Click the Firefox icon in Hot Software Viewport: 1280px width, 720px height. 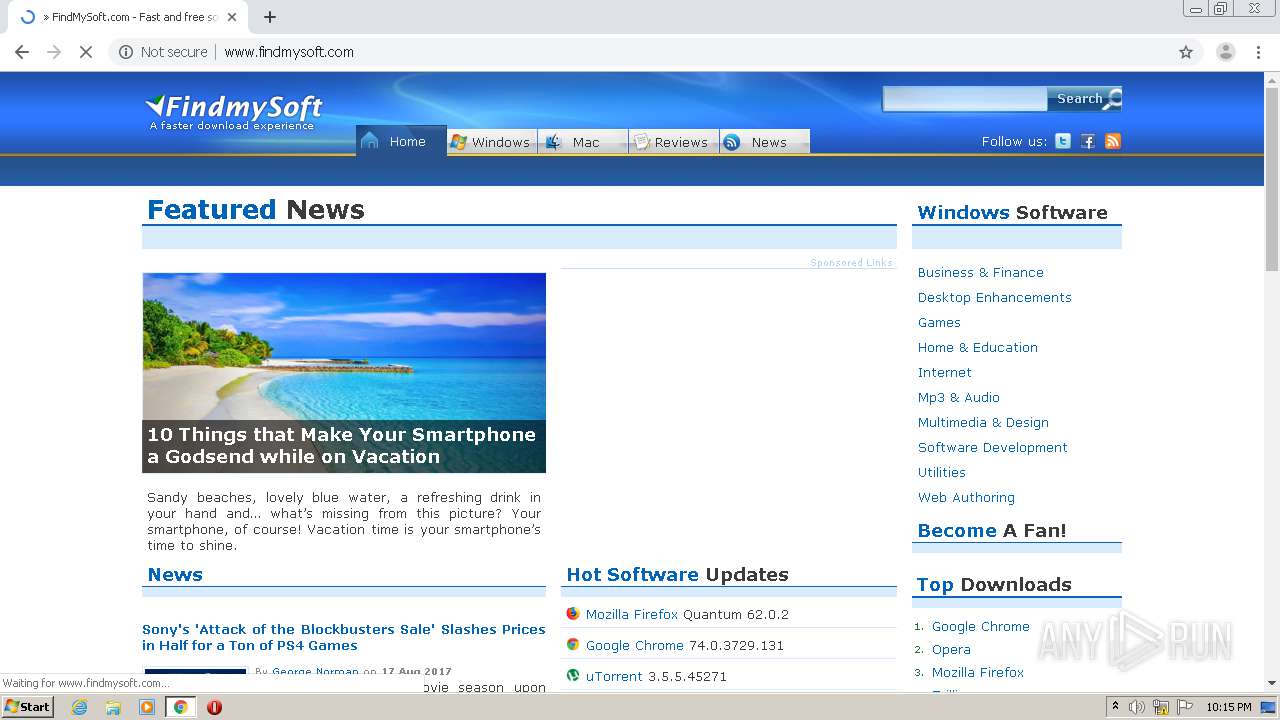pyautogui.click(x=573, y=614)
